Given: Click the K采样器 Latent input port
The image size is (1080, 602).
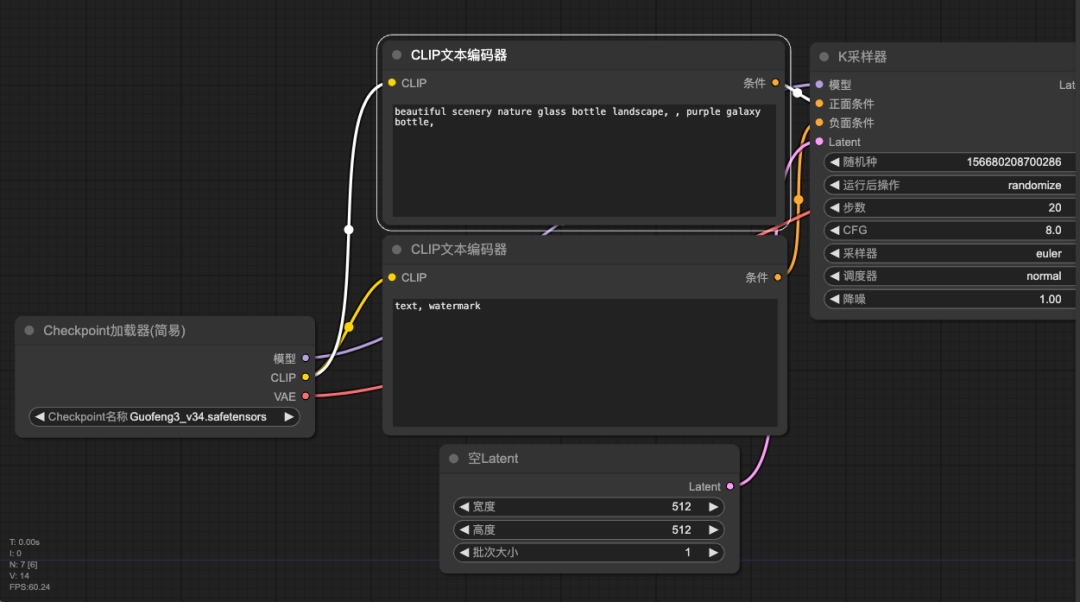Looking at the screenshot, I should 819,142.
